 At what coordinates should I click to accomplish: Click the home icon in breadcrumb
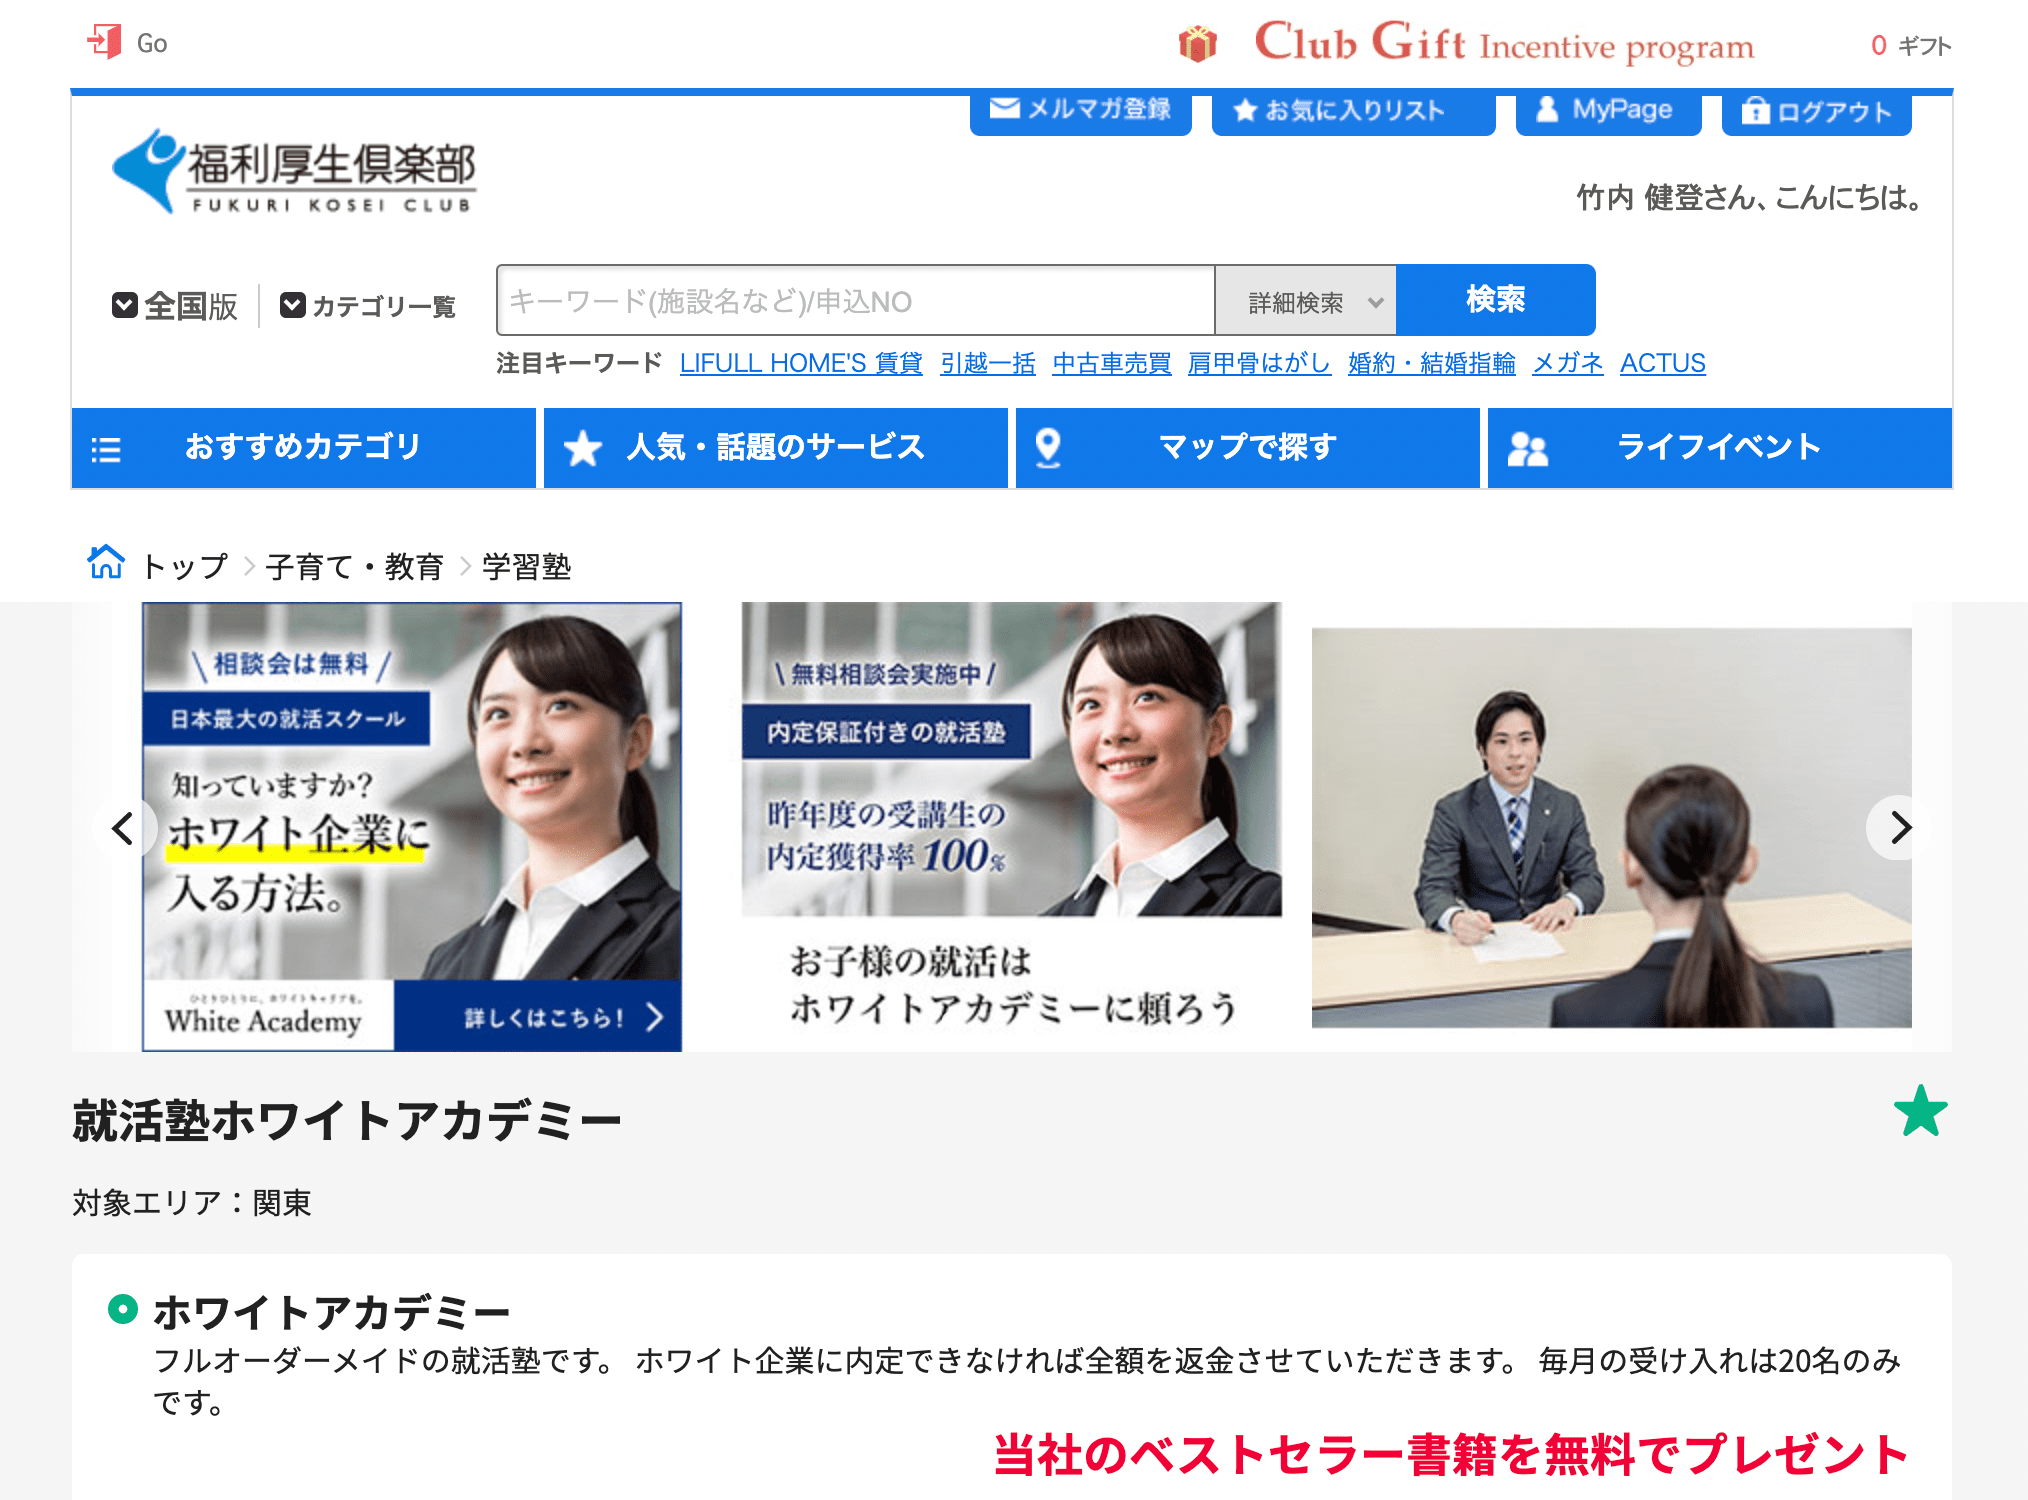[x=106, y=563]
